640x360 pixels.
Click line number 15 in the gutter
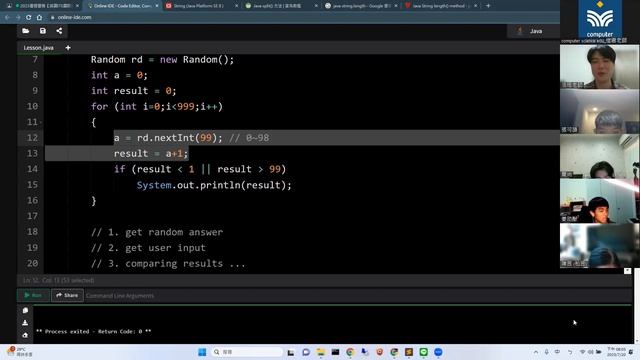(x=32, y=185)
